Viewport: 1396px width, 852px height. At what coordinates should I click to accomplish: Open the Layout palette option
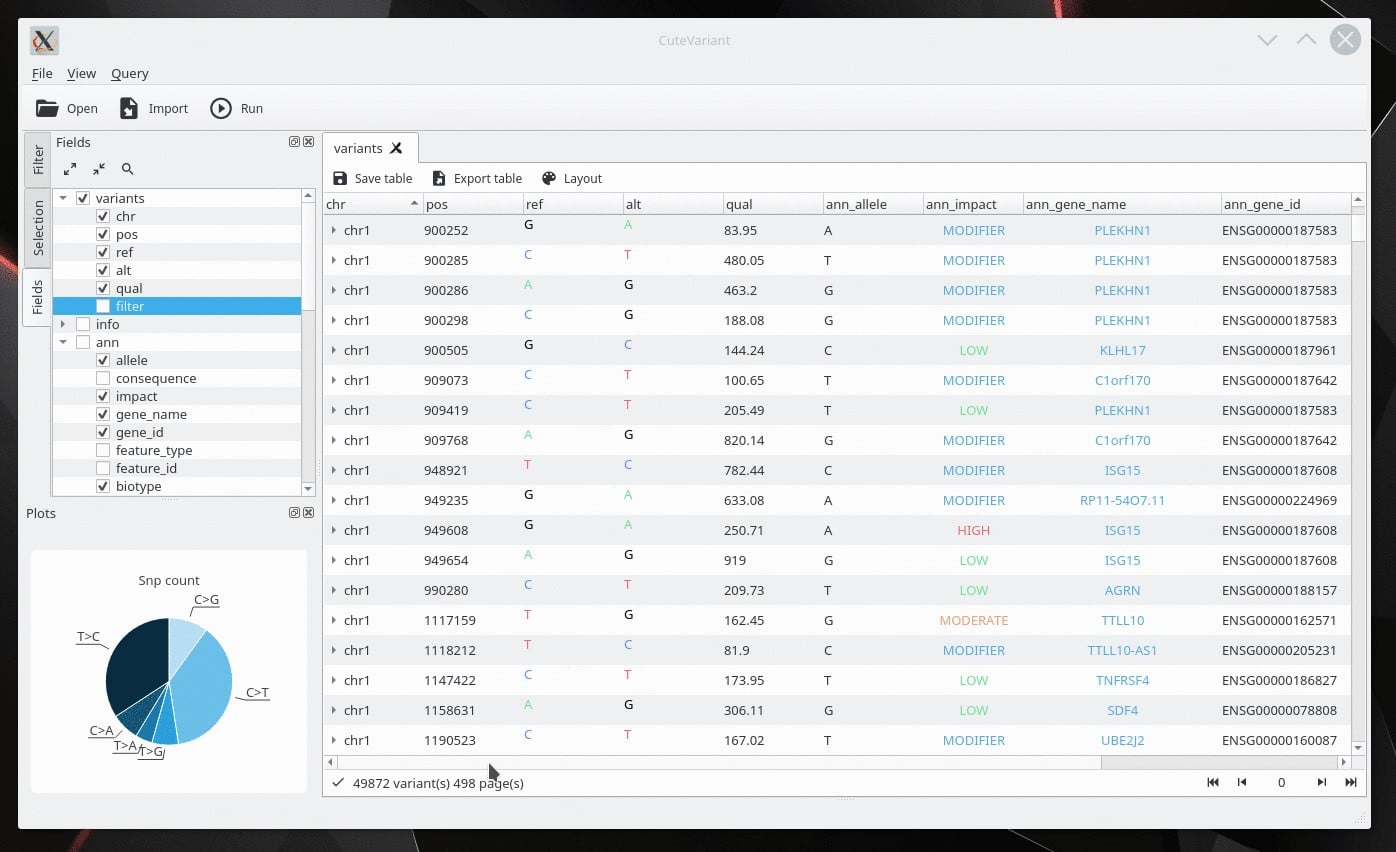pos(572,178)
